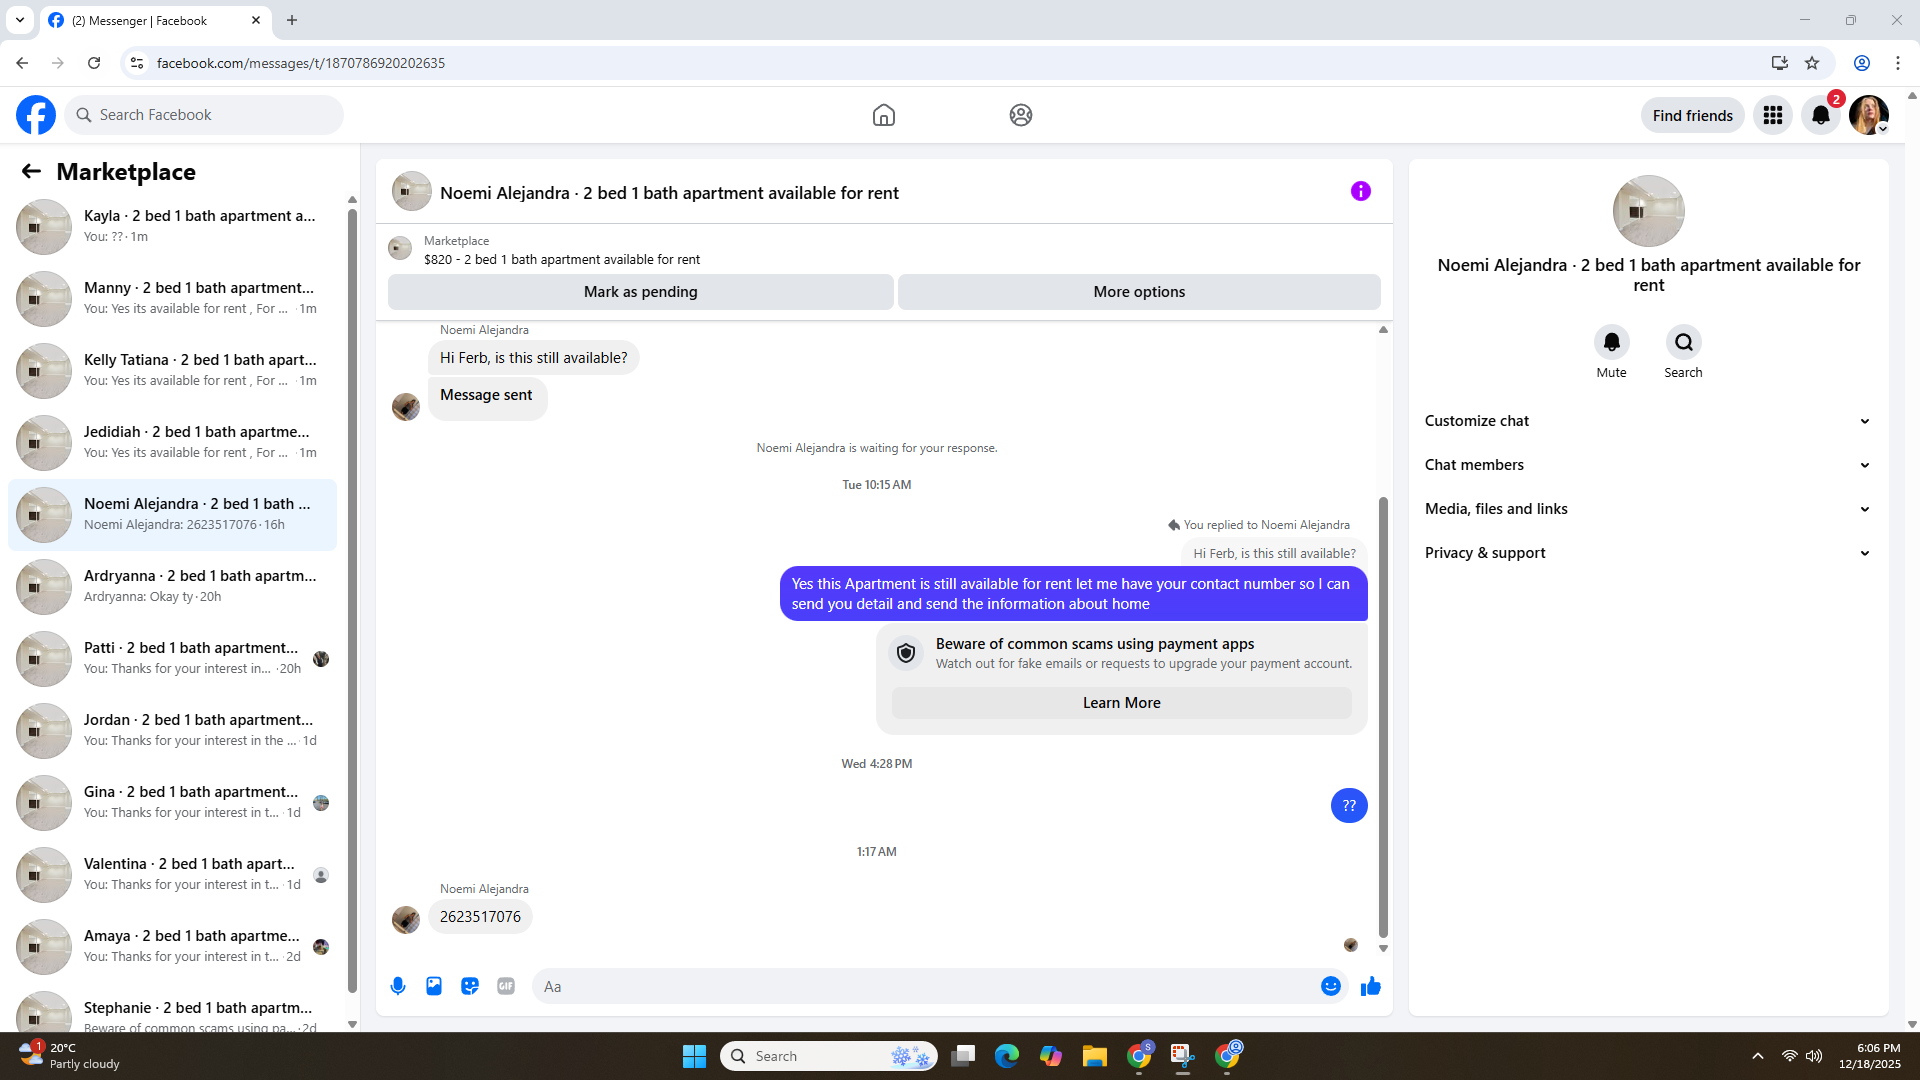Open the Valentina conversation
1920x1080 pixels.
[x=172, y=874]
